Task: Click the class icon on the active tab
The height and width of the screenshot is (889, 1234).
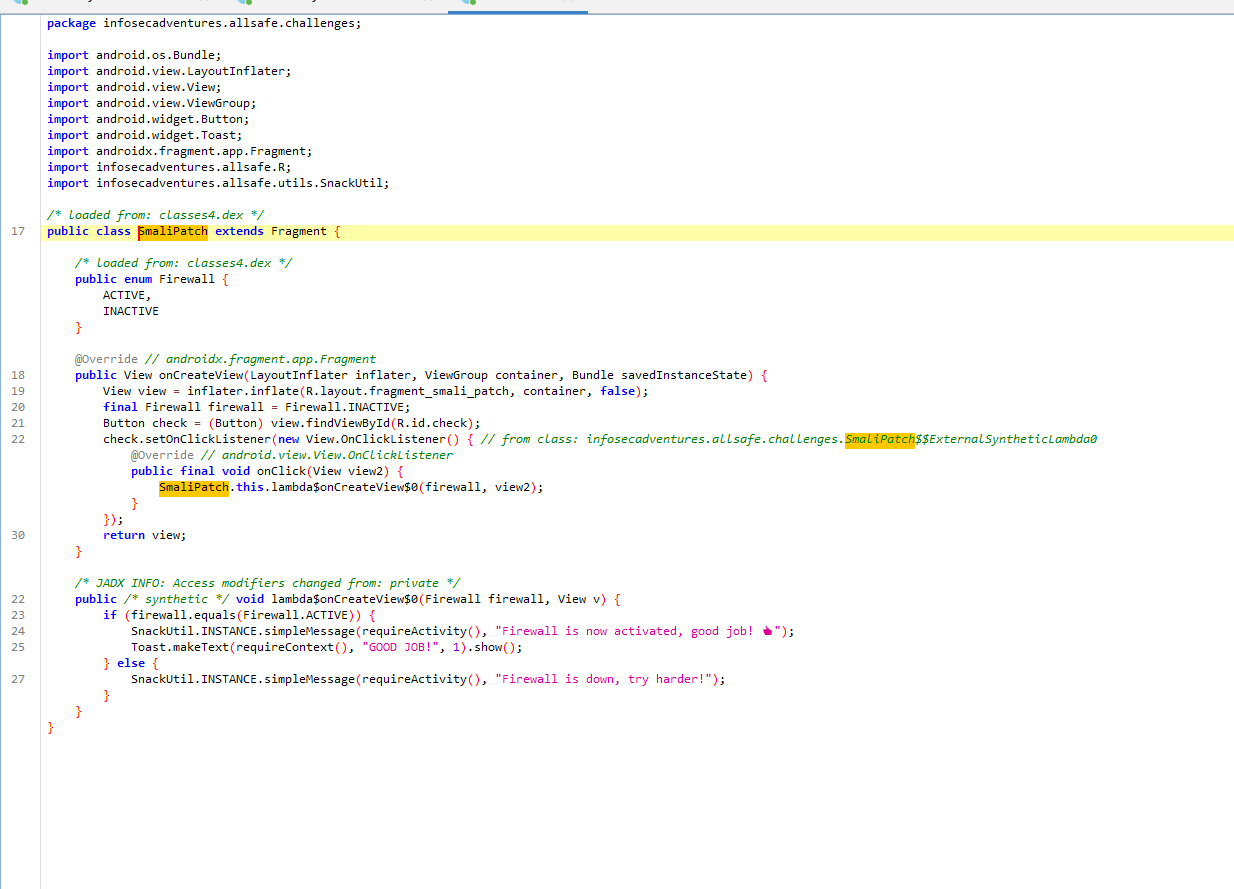Action: 469,3
